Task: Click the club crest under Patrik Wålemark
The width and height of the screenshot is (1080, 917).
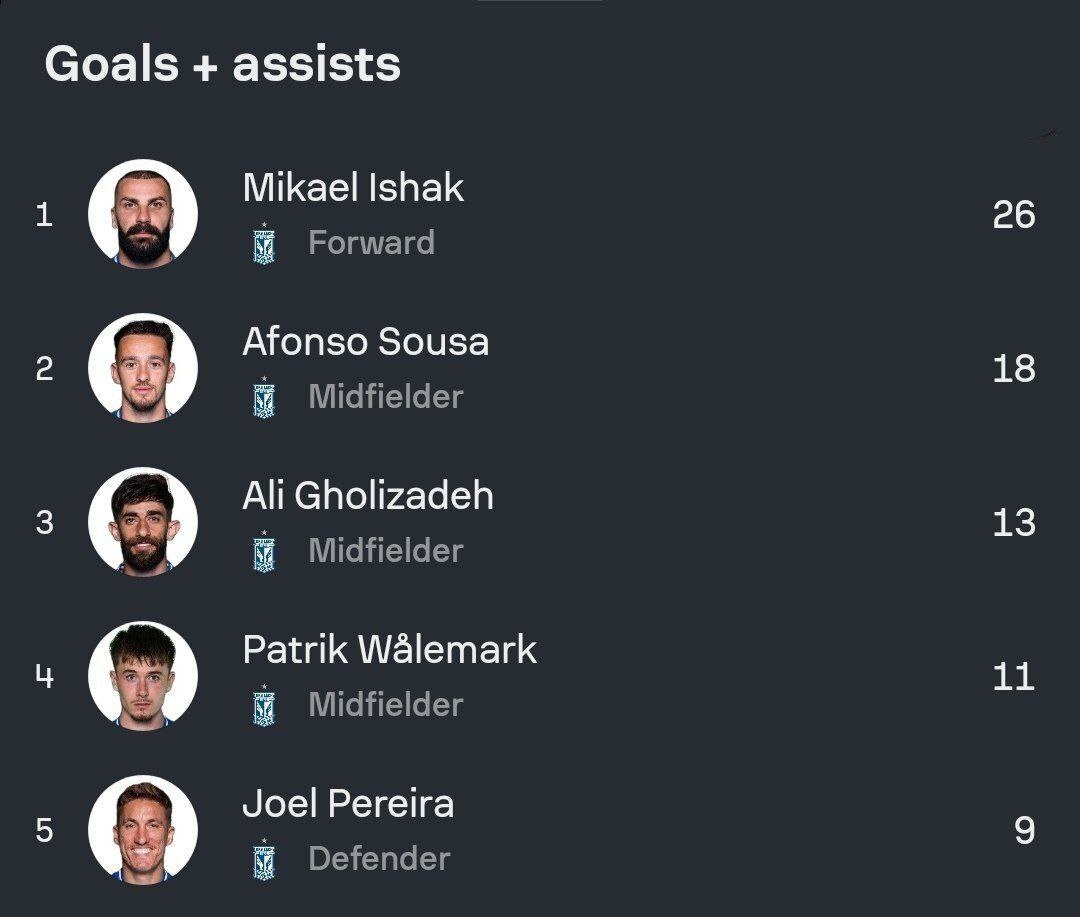Action: pyautogui.click(x=264, y=705)
